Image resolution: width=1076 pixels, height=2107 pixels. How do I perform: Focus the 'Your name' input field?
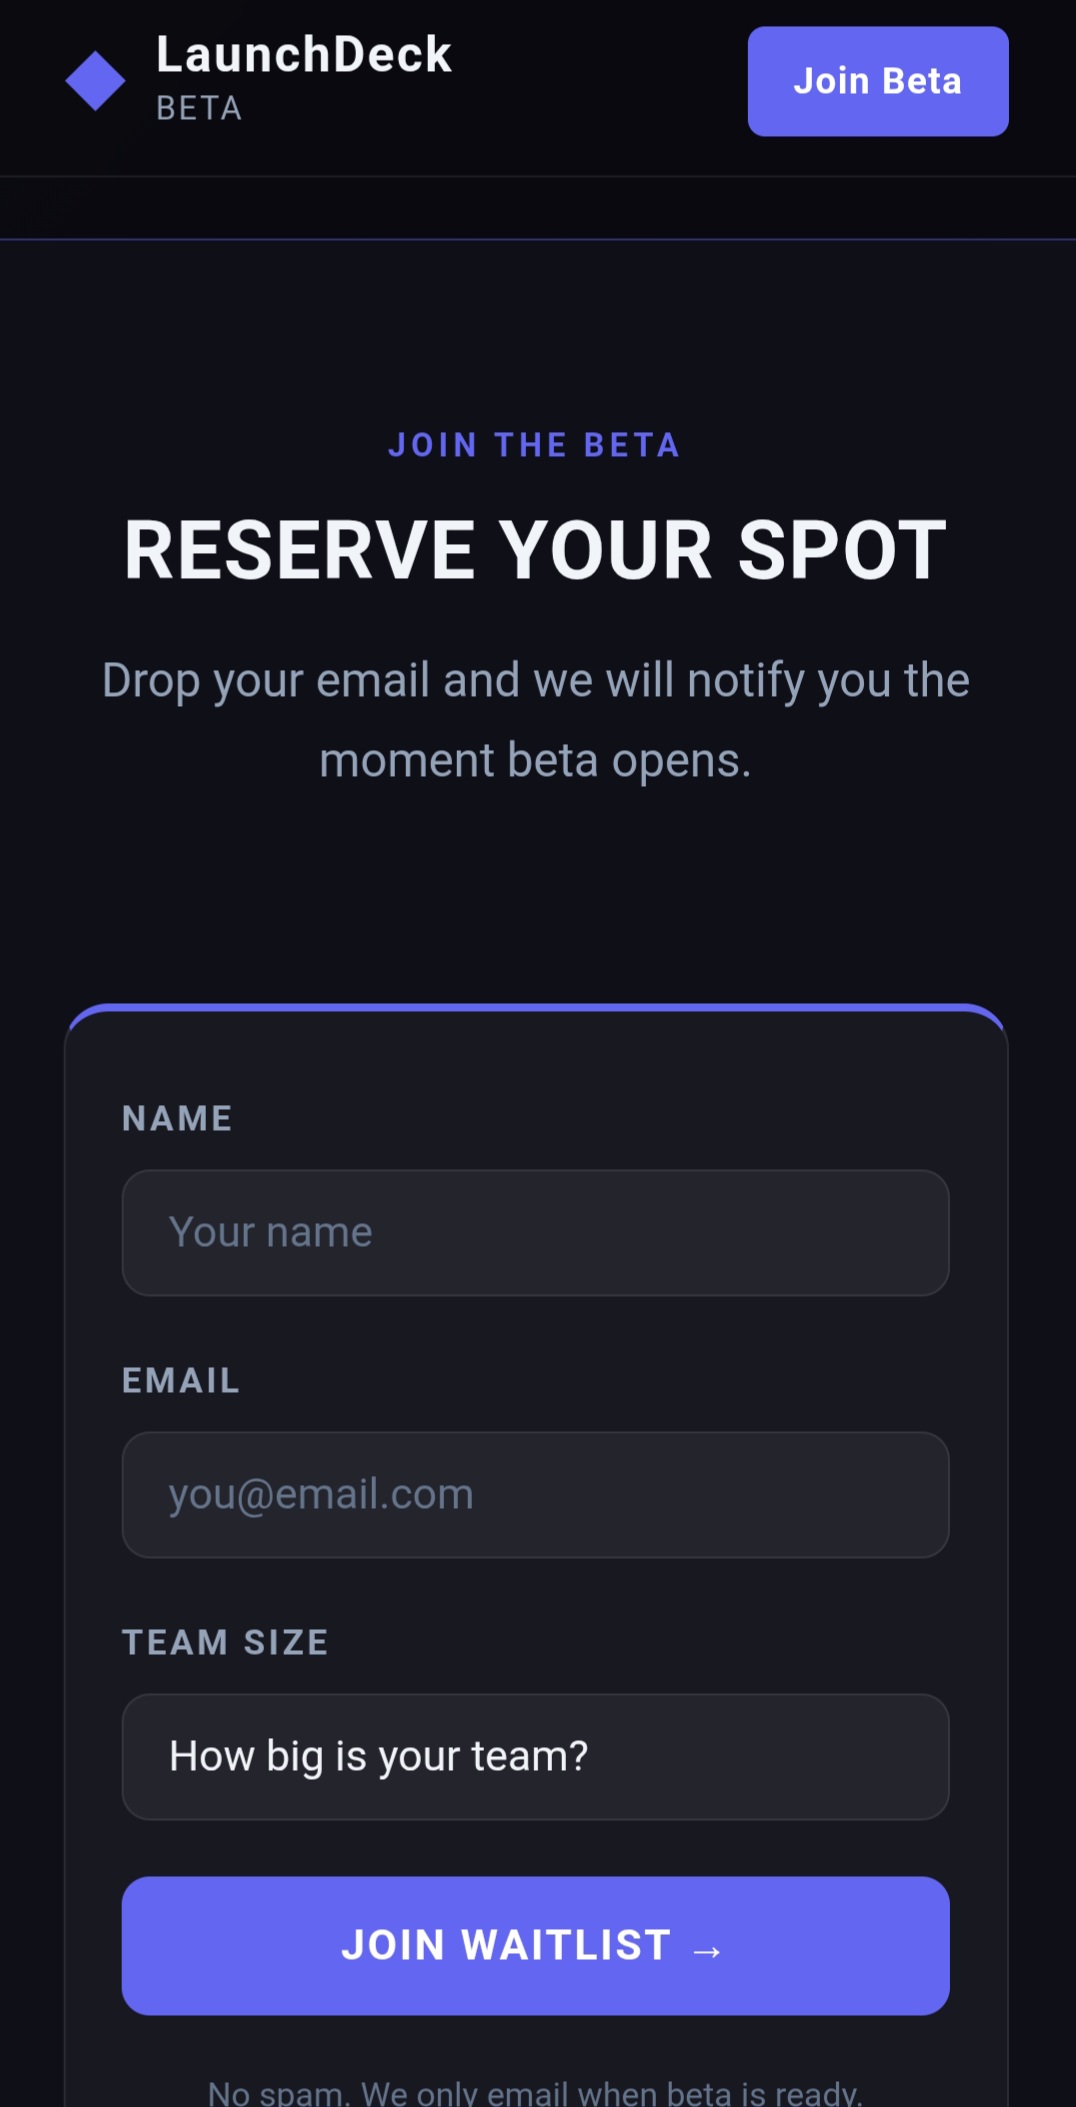click(x=535, y=1233)
